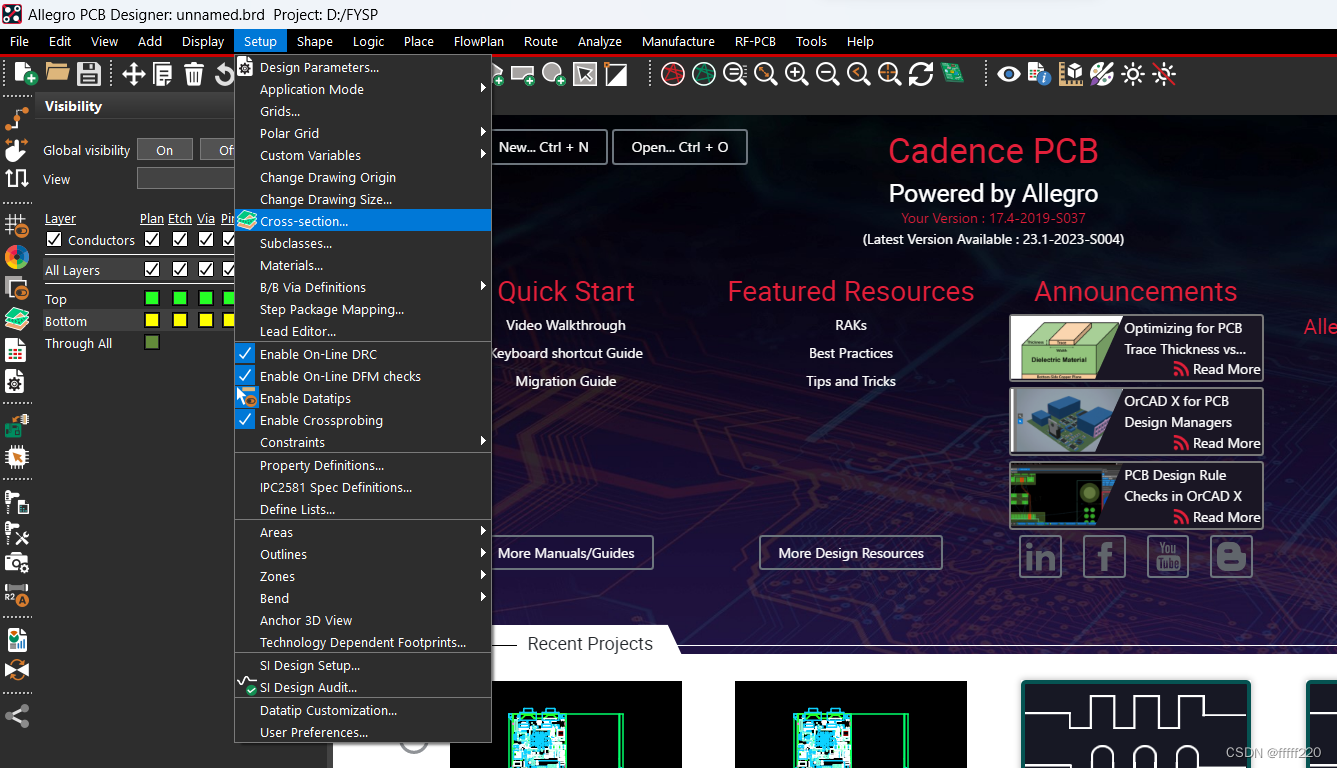Toggle Enable Crossprobing option
Image resolution: width=1337 pixels, height=768 pixels.
pyautogui.click(x=363, y=420)
